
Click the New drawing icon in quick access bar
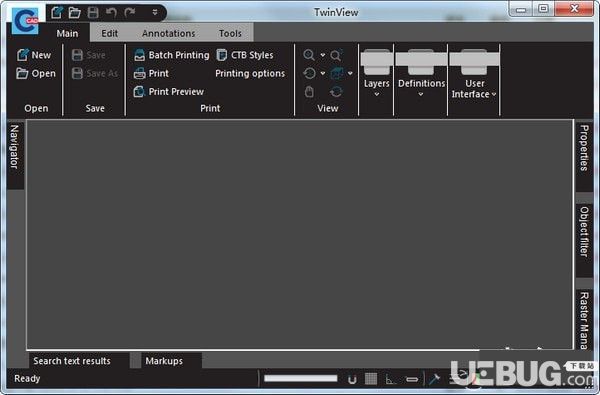[57, 12]
